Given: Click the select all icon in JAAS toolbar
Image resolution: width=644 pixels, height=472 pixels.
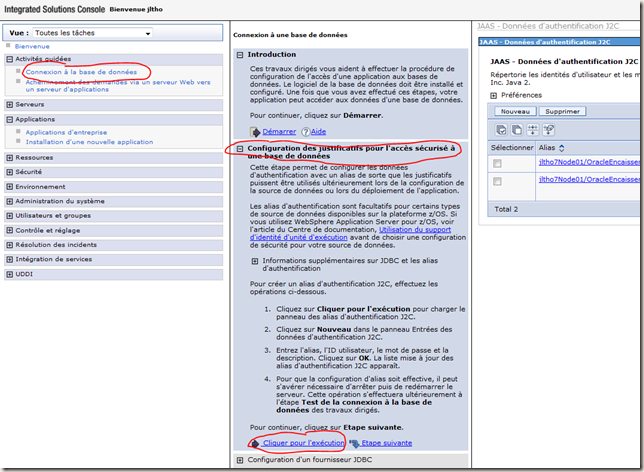Looking at the screenshot, I should click(501, 130).
